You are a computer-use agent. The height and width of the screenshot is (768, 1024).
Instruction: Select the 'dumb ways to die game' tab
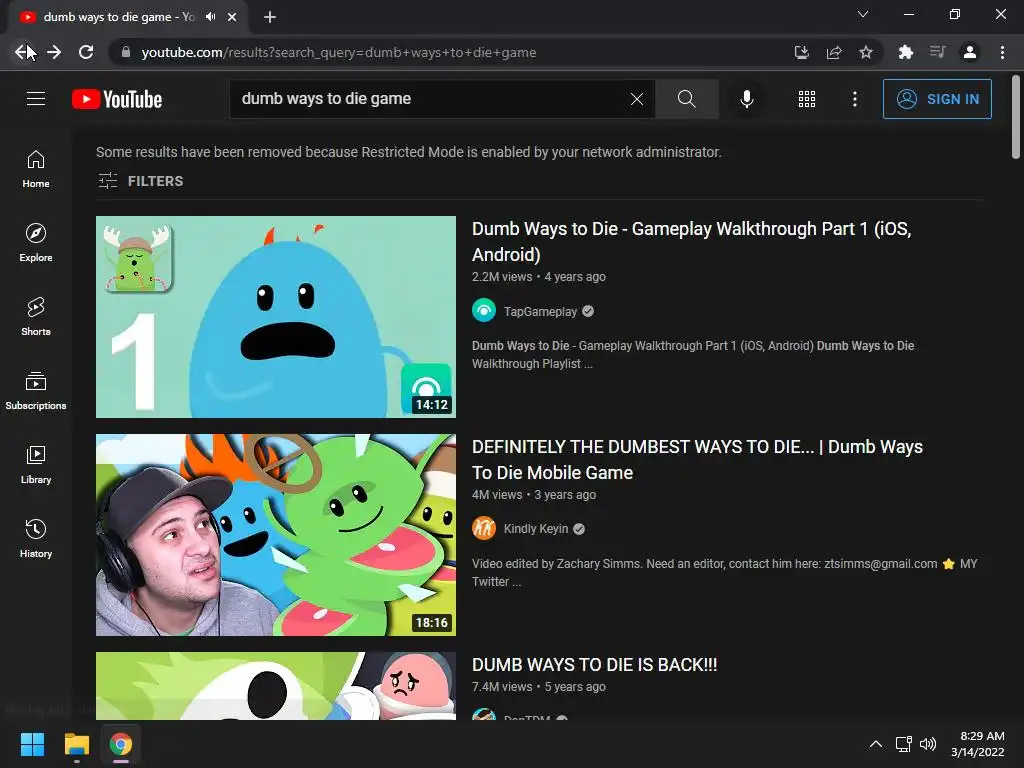coord(127,17)
